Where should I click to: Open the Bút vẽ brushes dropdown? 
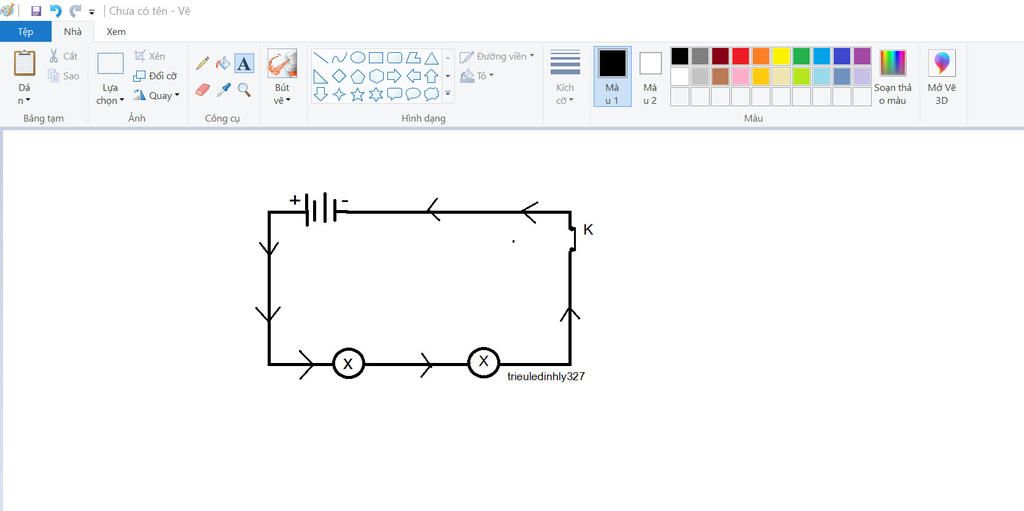click(282, 94)
